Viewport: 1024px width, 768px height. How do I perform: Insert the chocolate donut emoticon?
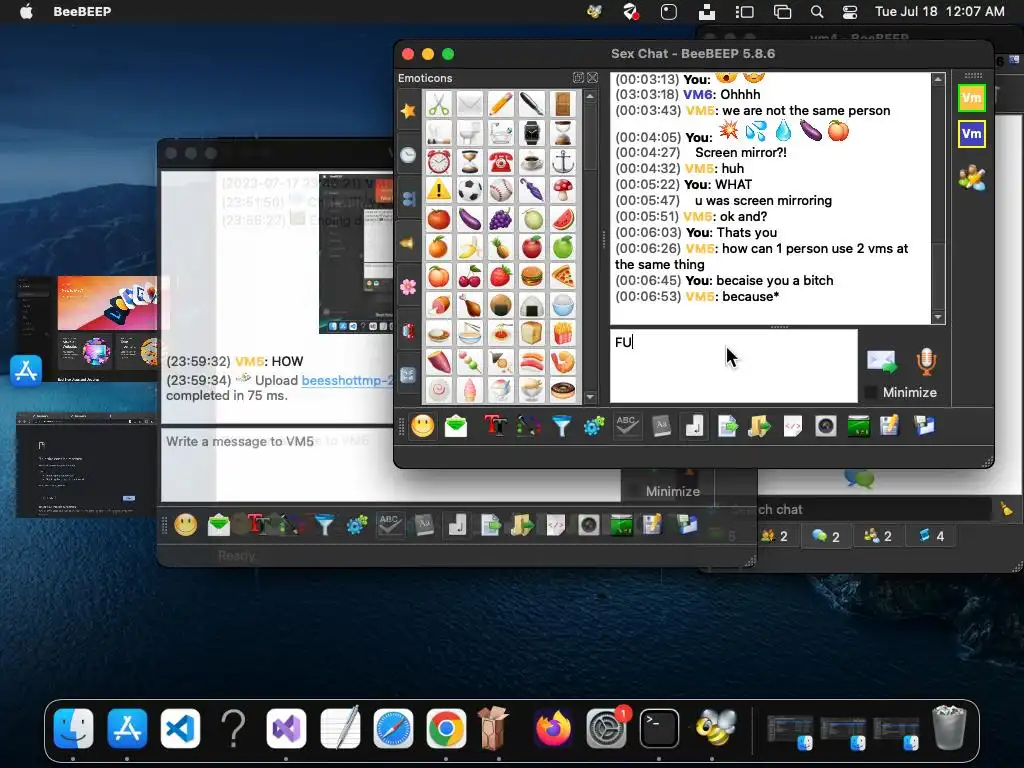tap(562, 390)
